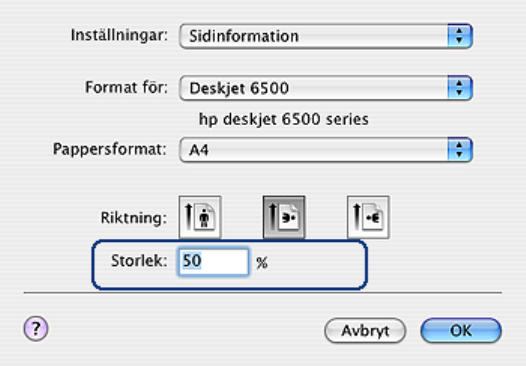Pick the reversed landscape orientation icon
Image resolution: width=526 pixels, height=366 pixels.
point(368,217)
